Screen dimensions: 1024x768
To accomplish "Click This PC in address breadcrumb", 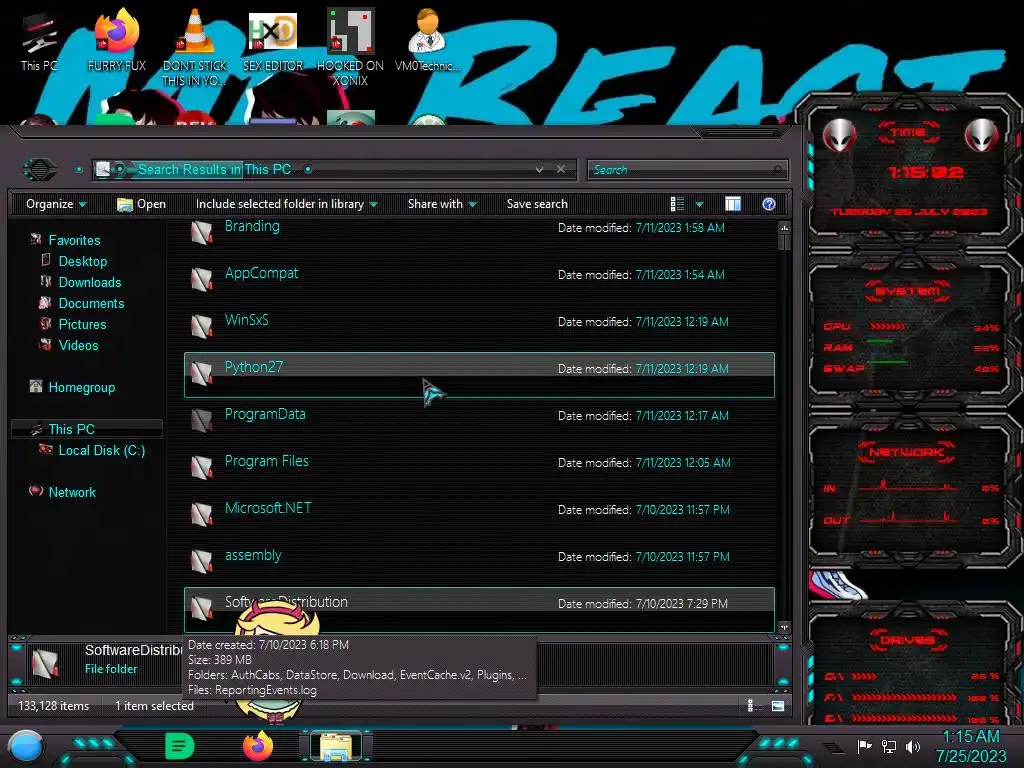I will tap(268, 170).
